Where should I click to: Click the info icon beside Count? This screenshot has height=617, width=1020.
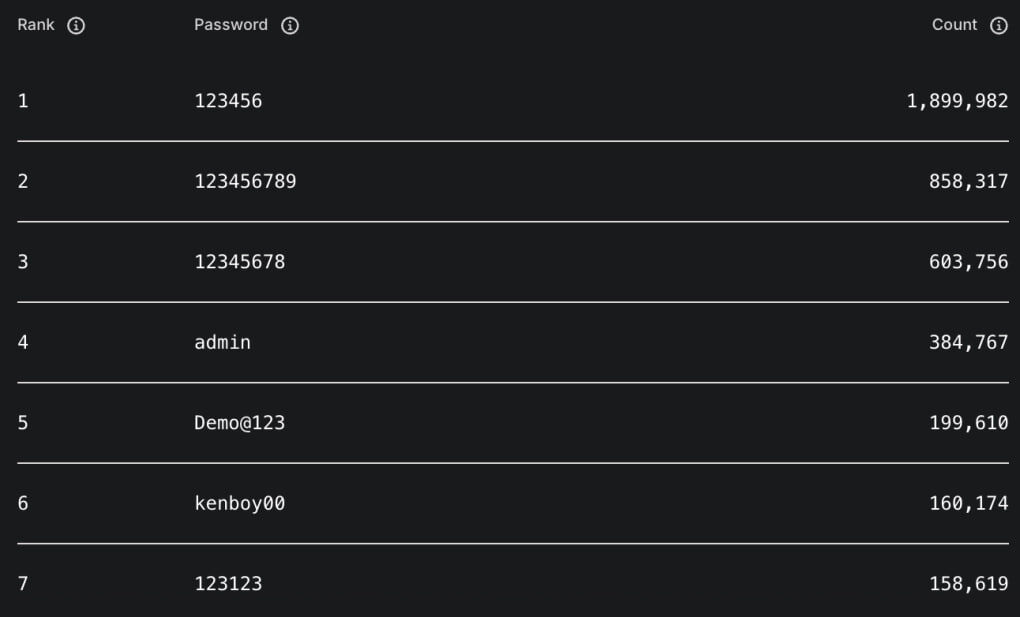998,26
